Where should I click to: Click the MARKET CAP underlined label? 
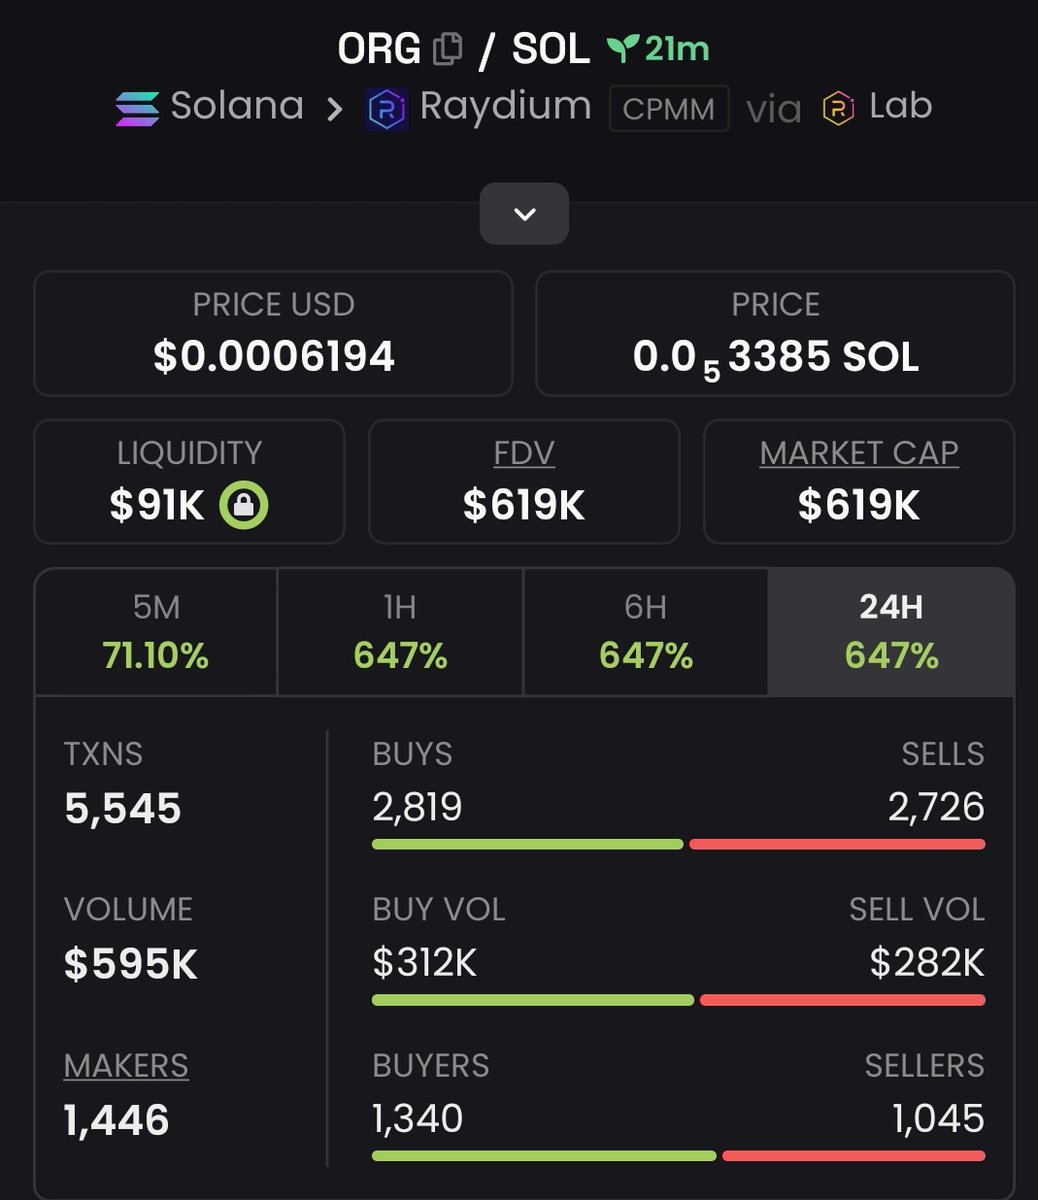click(859, 453)
